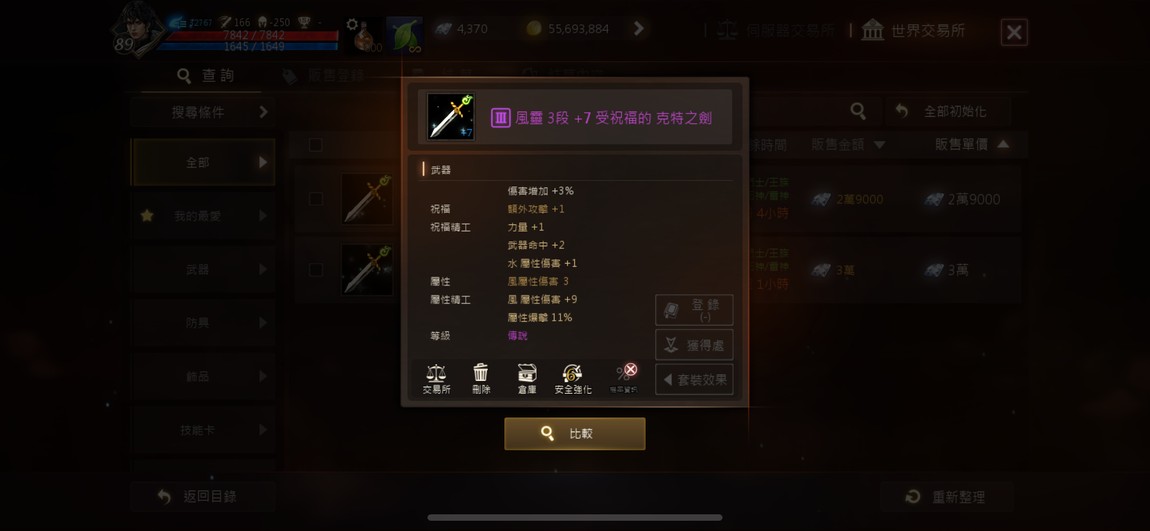Sort by 販售金額 dropdown arrow
The height and width of the screenshot is (531, 1150).
click(x=879, y=145)
